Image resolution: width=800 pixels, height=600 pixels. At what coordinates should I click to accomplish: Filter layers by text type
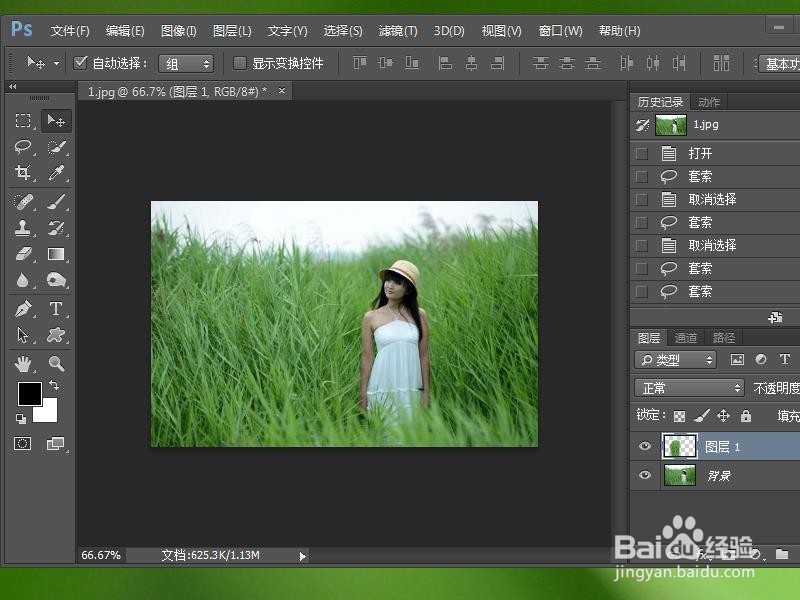785,360
